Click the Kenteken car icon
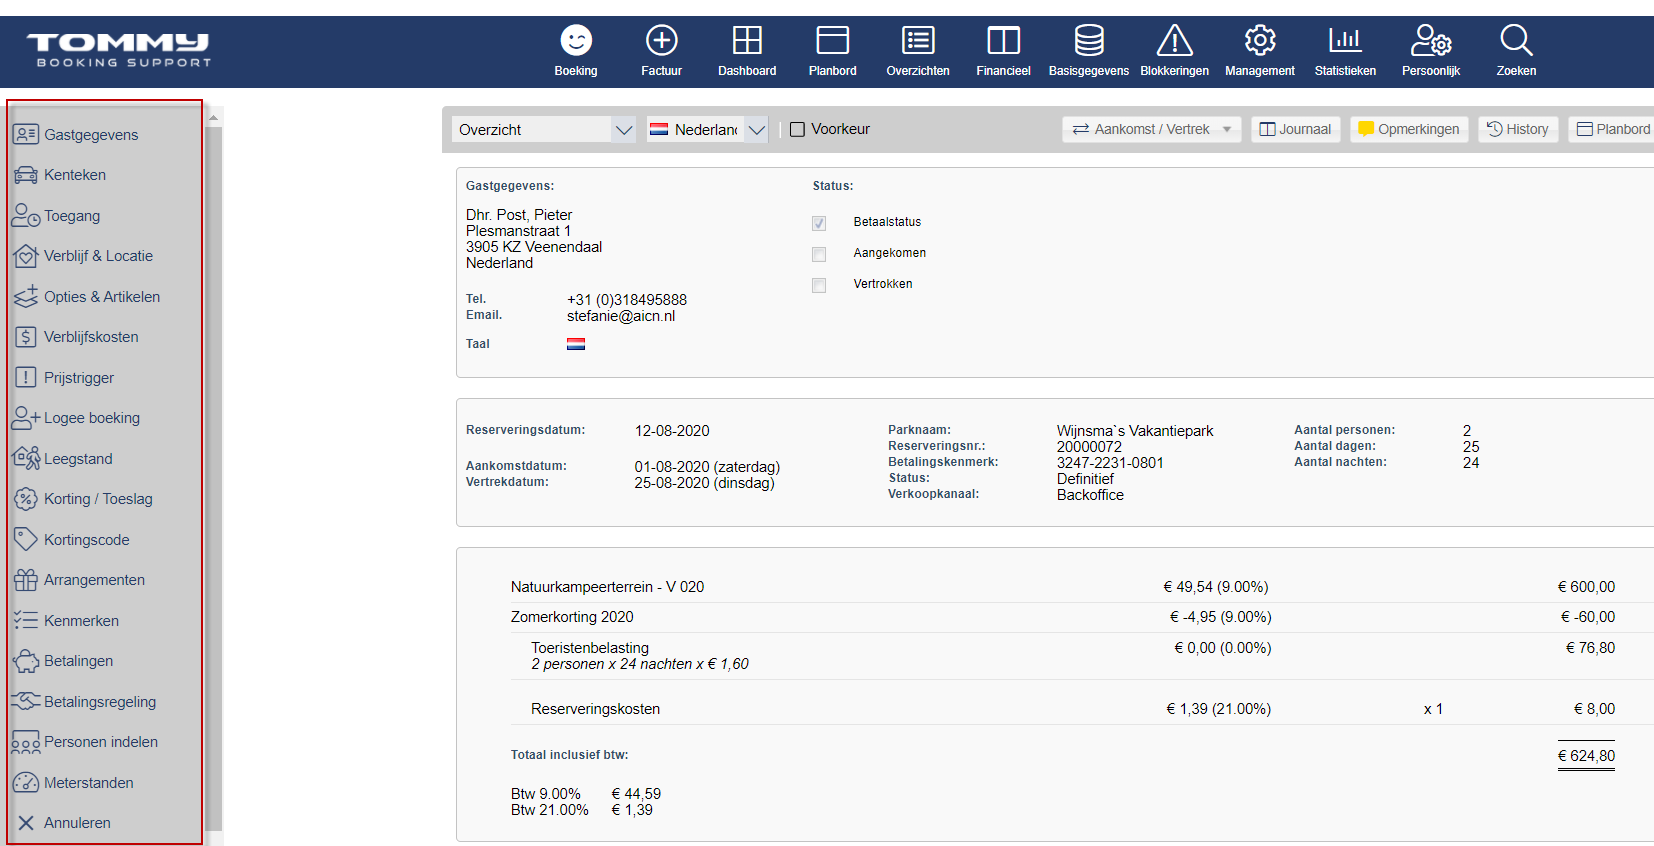This screenshot has width=1654, height=846. (x=26, y=175)
